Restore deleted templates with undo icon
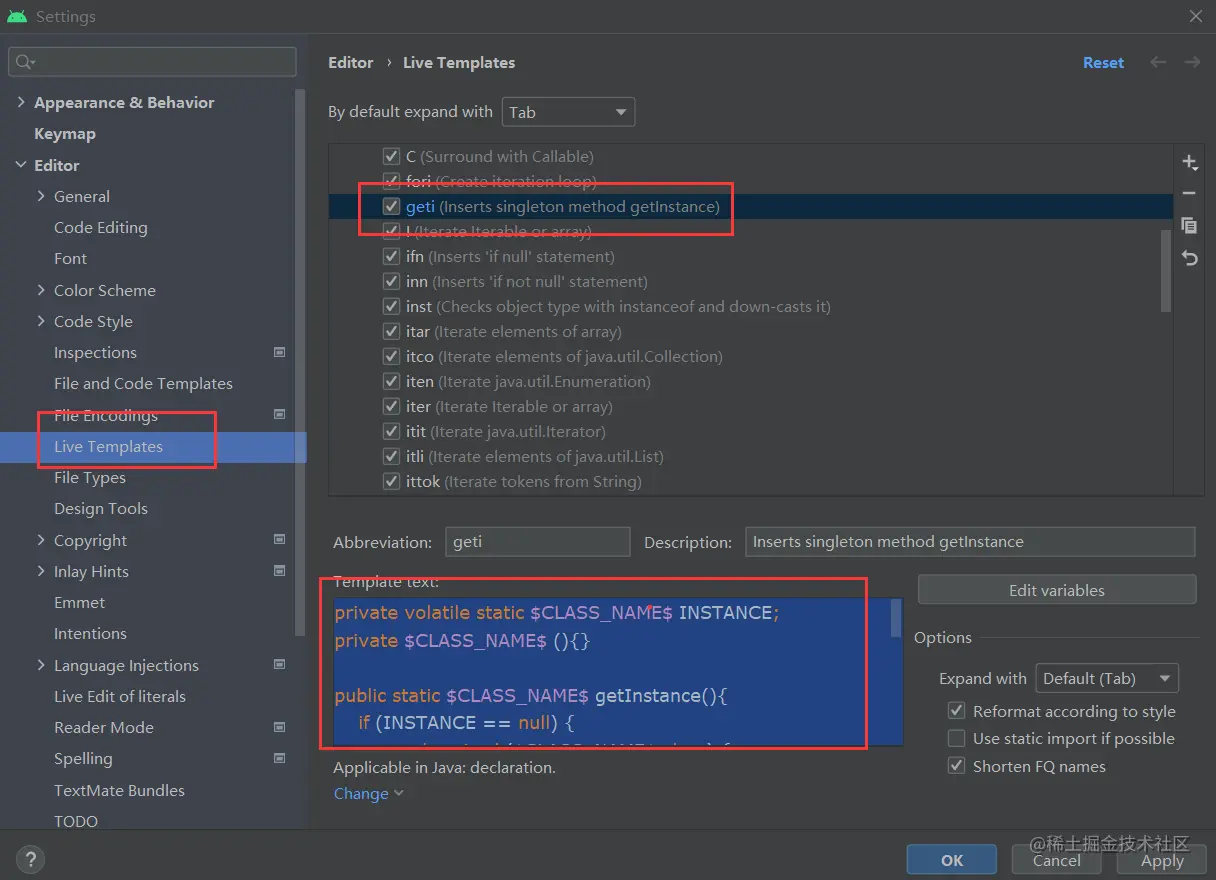The height and width of the screenshot is (880, 1216). tap(1189, 258)
